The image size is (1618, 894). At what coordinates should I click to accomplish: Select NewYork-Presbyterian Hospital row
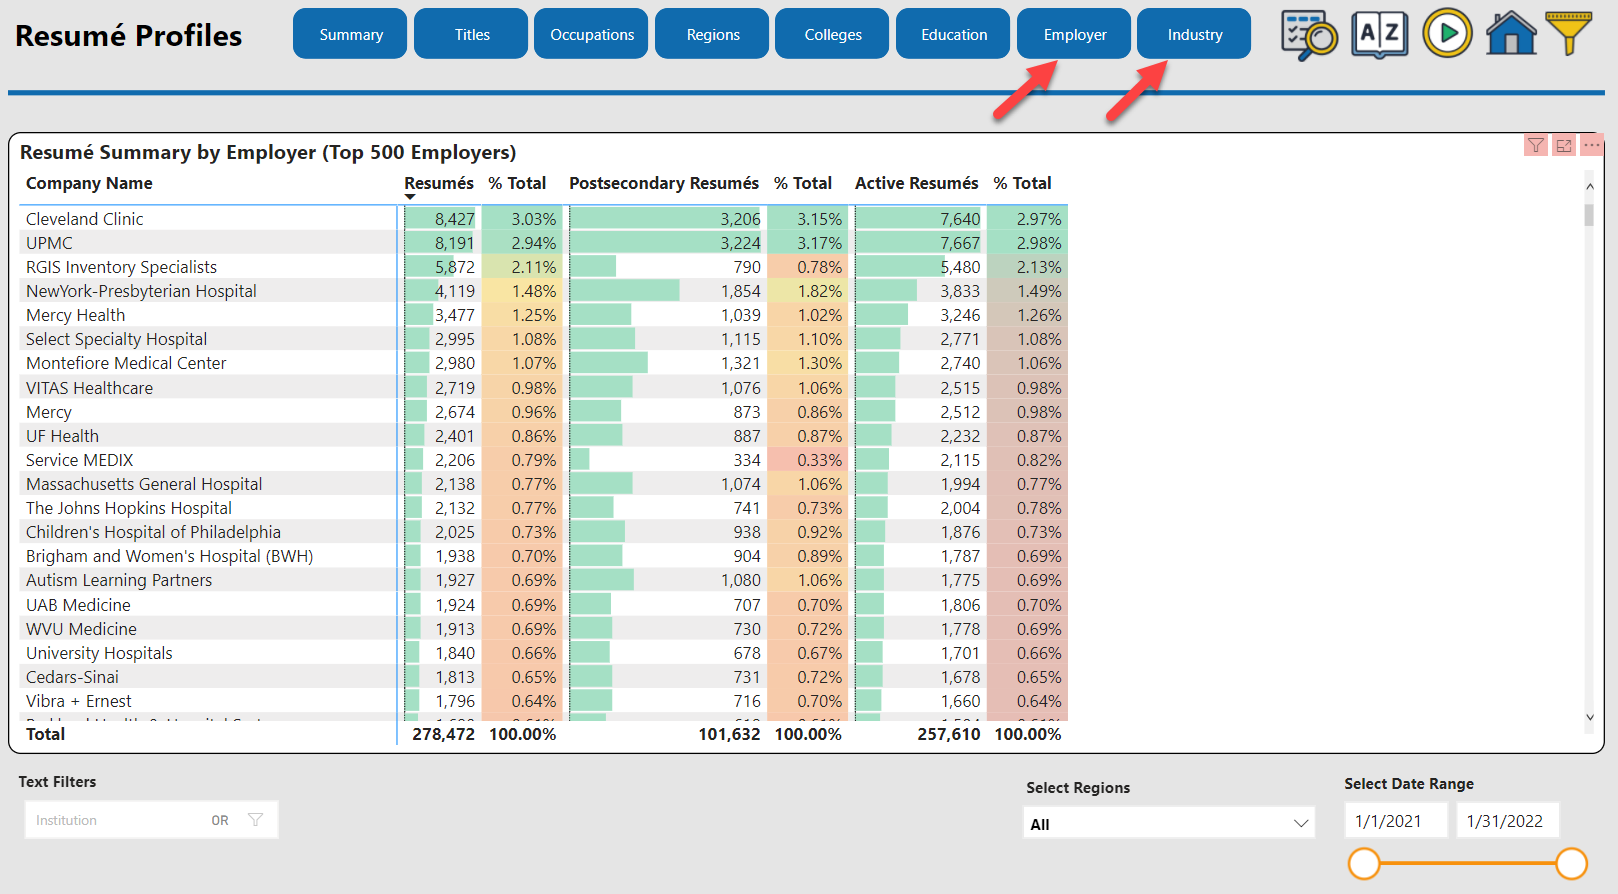point(544,291)
